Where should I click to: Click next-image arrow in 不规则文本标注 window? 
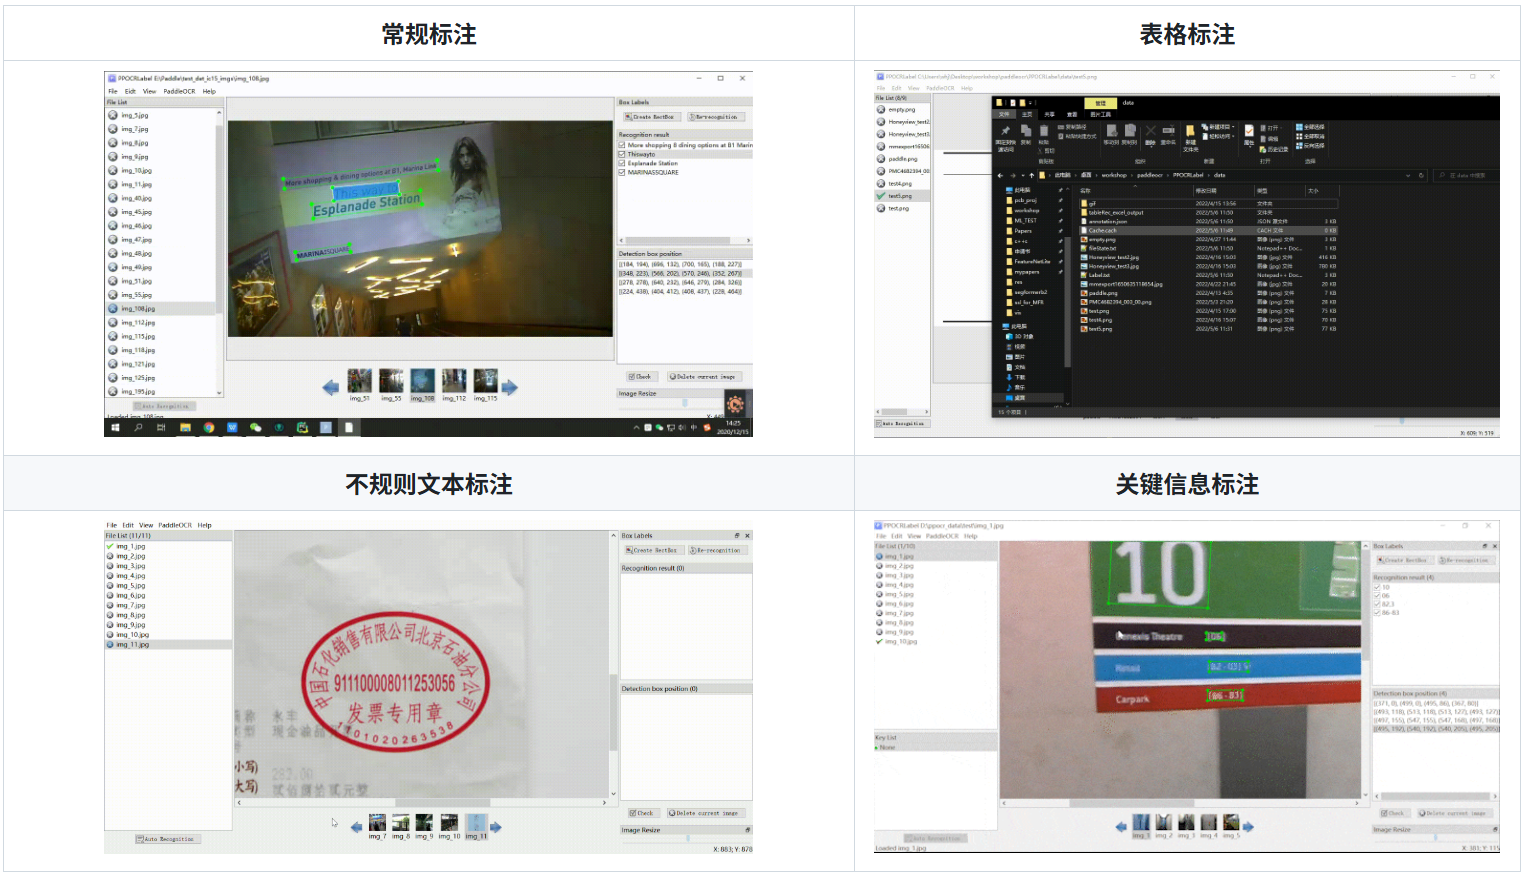click(x=495, y=827)
